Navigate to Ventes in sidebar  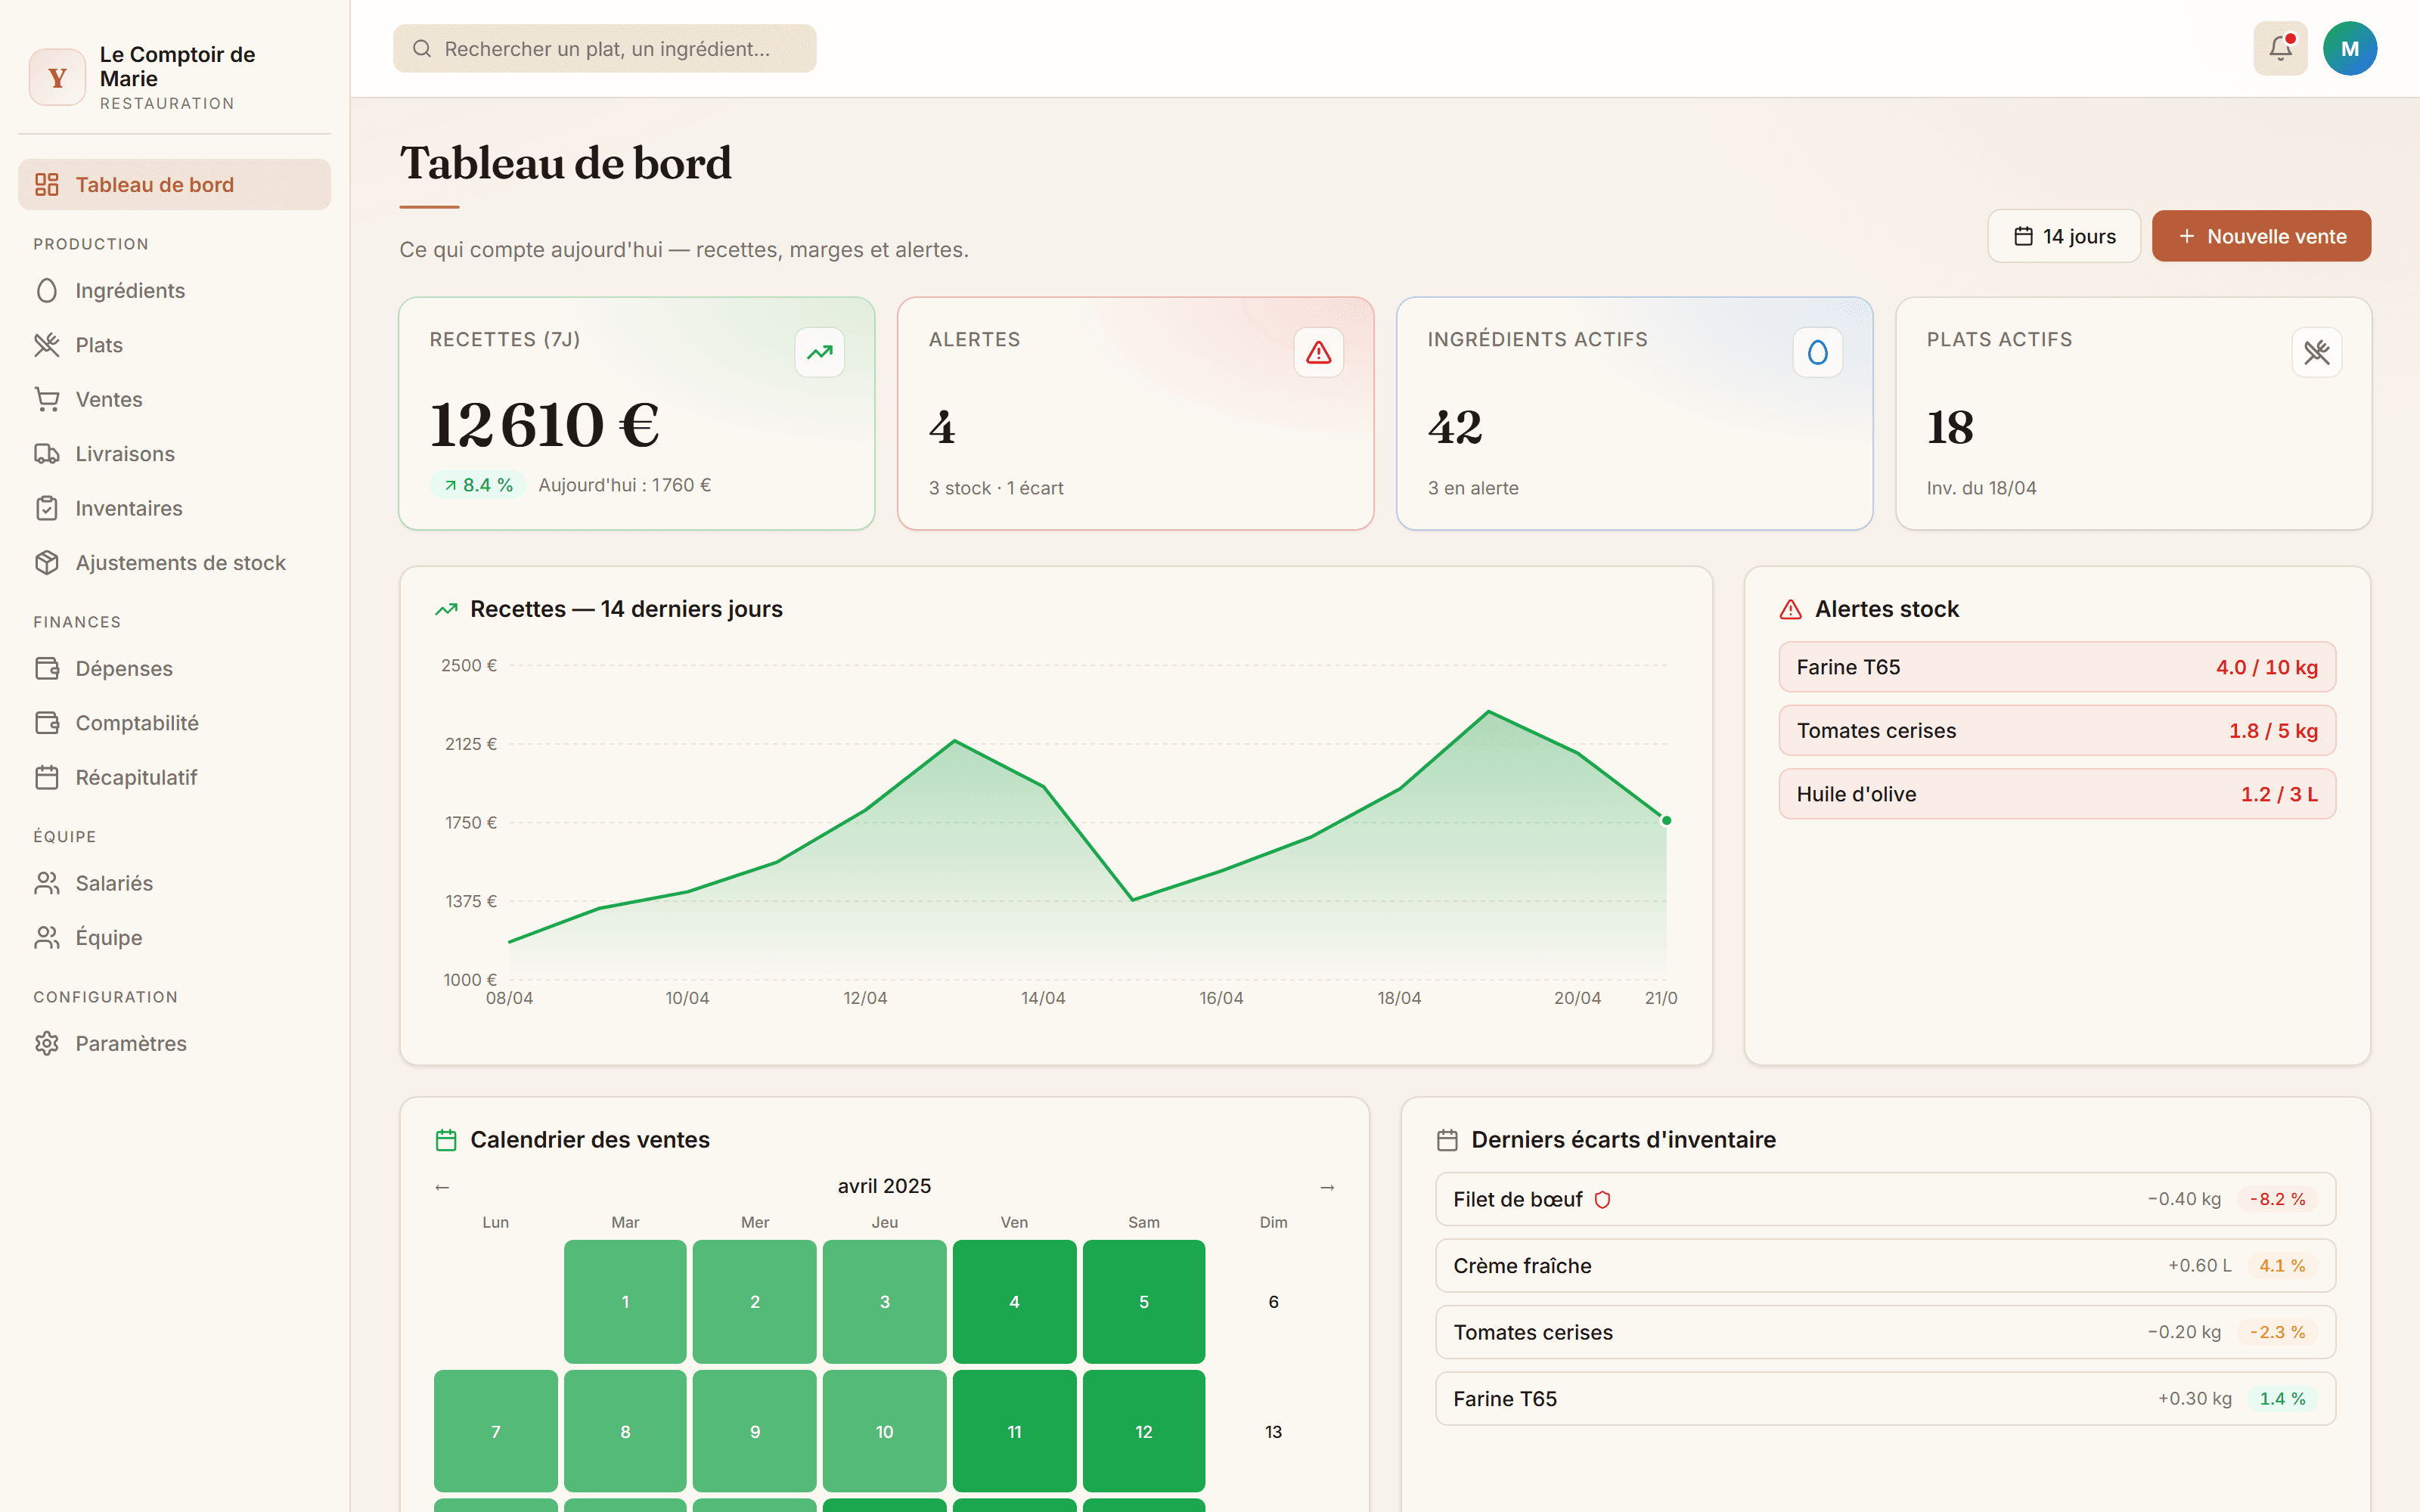point(175,400)
